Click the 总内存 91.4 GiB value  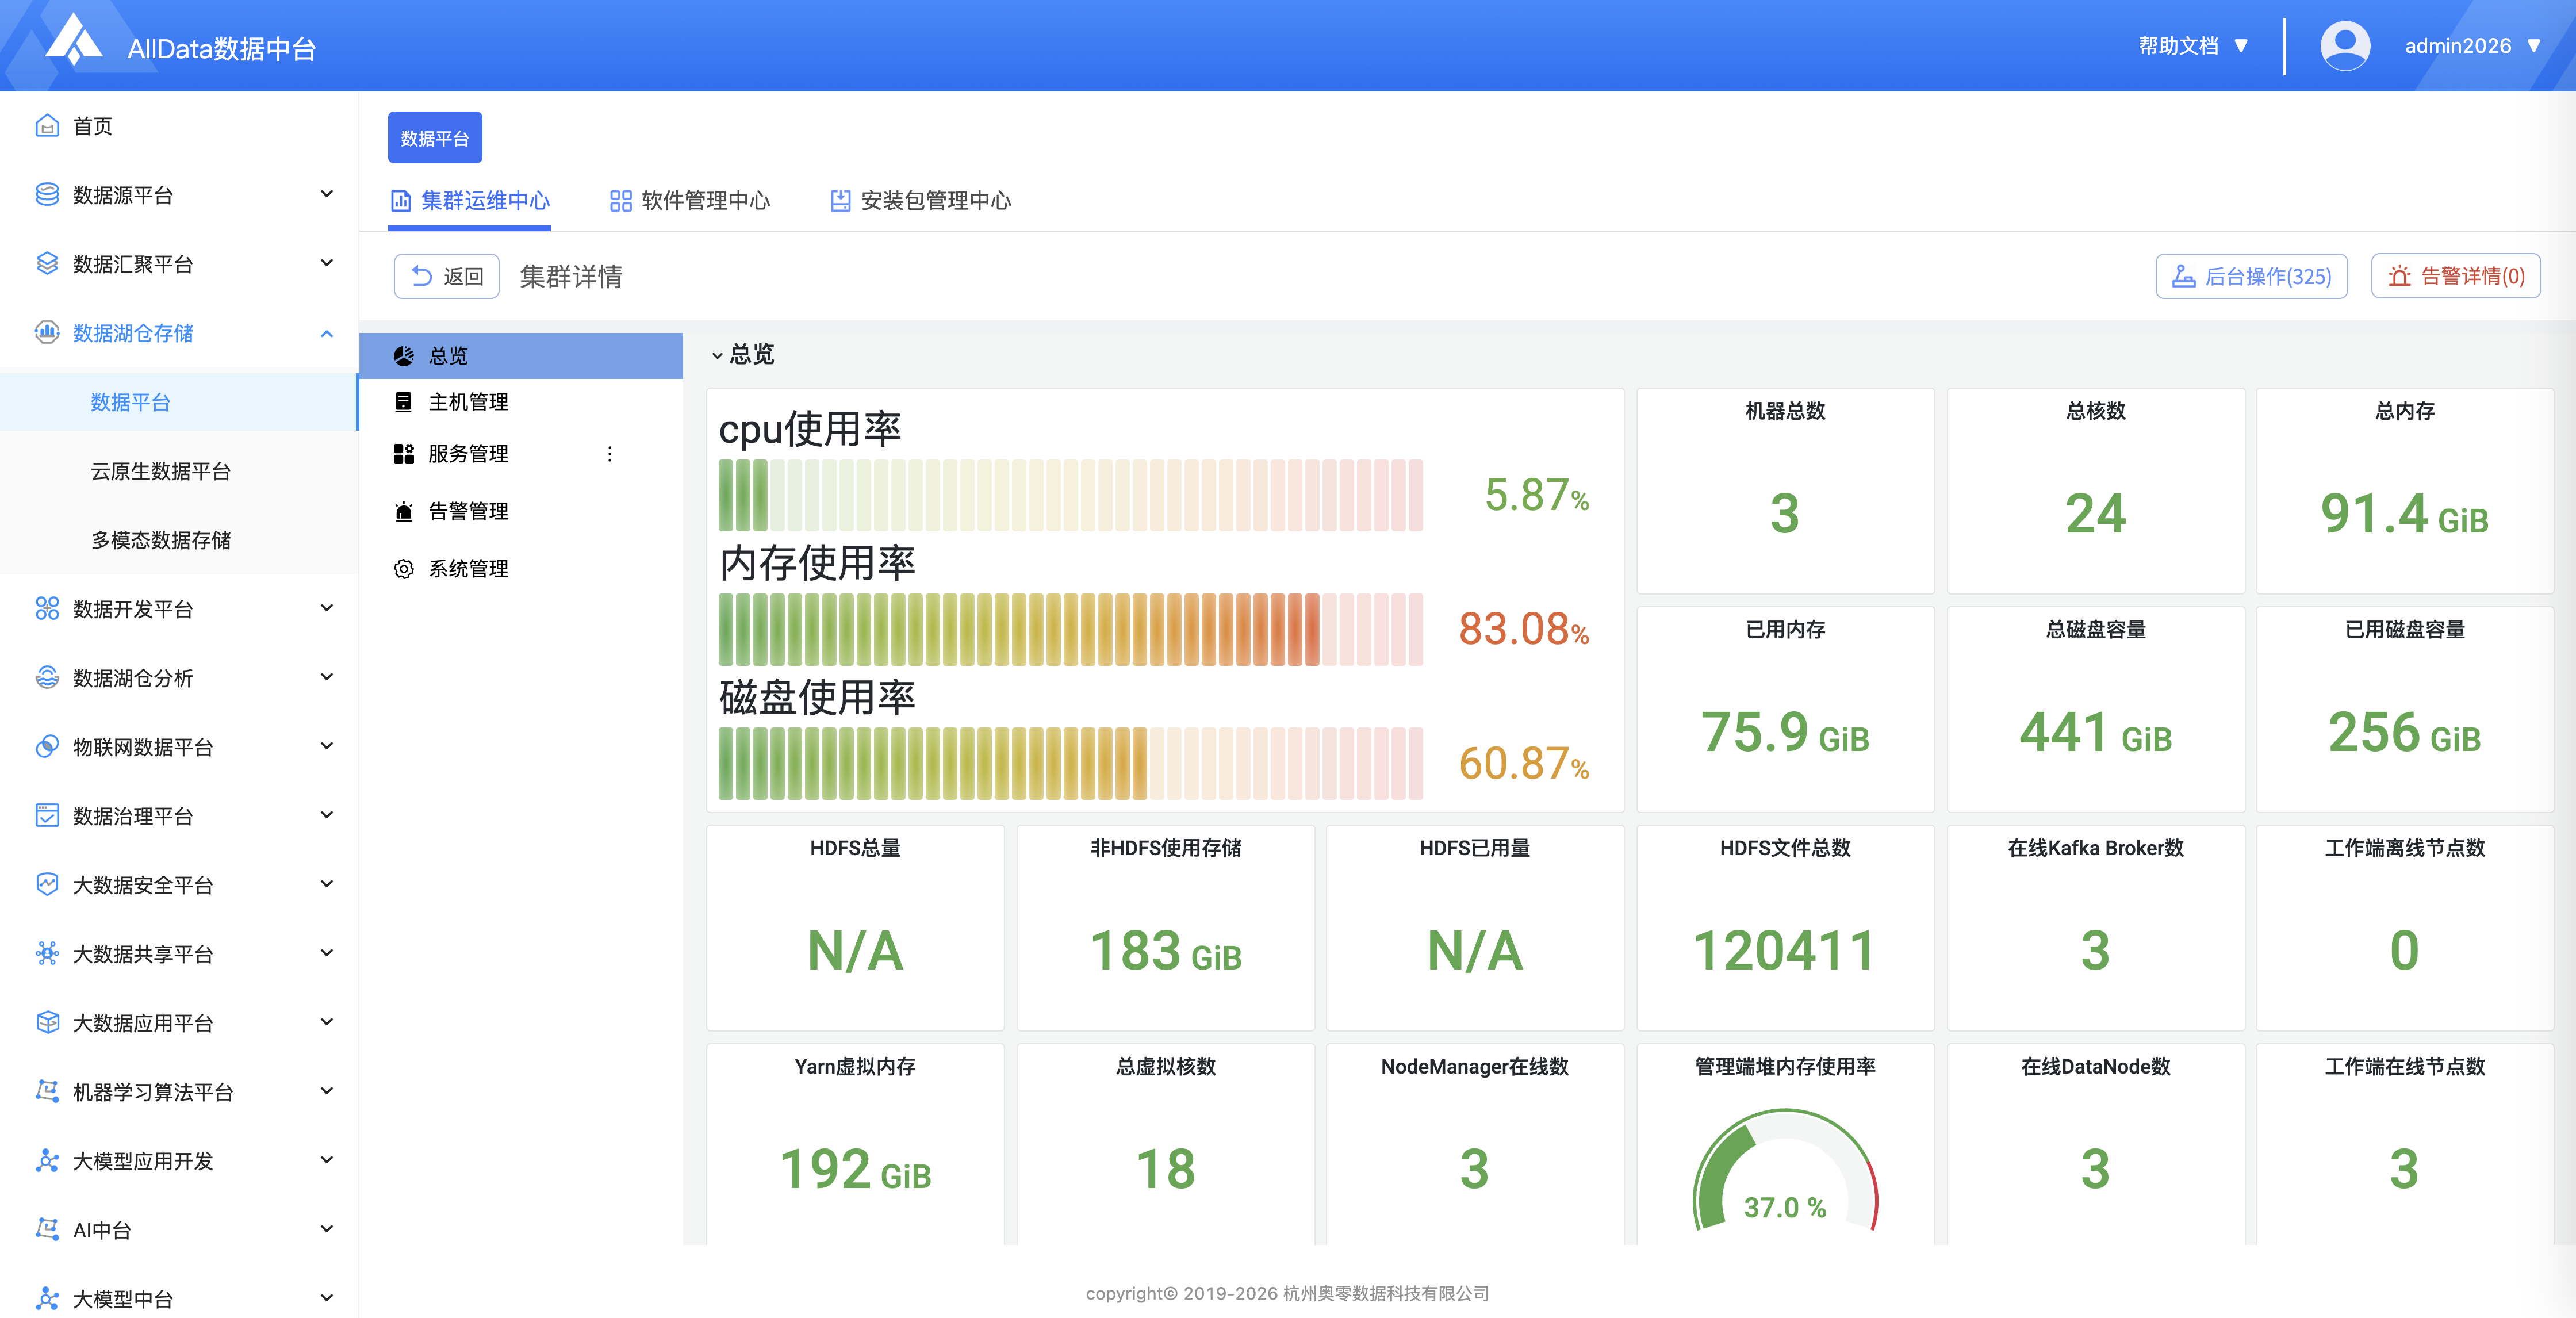[x=2404, y=514]
